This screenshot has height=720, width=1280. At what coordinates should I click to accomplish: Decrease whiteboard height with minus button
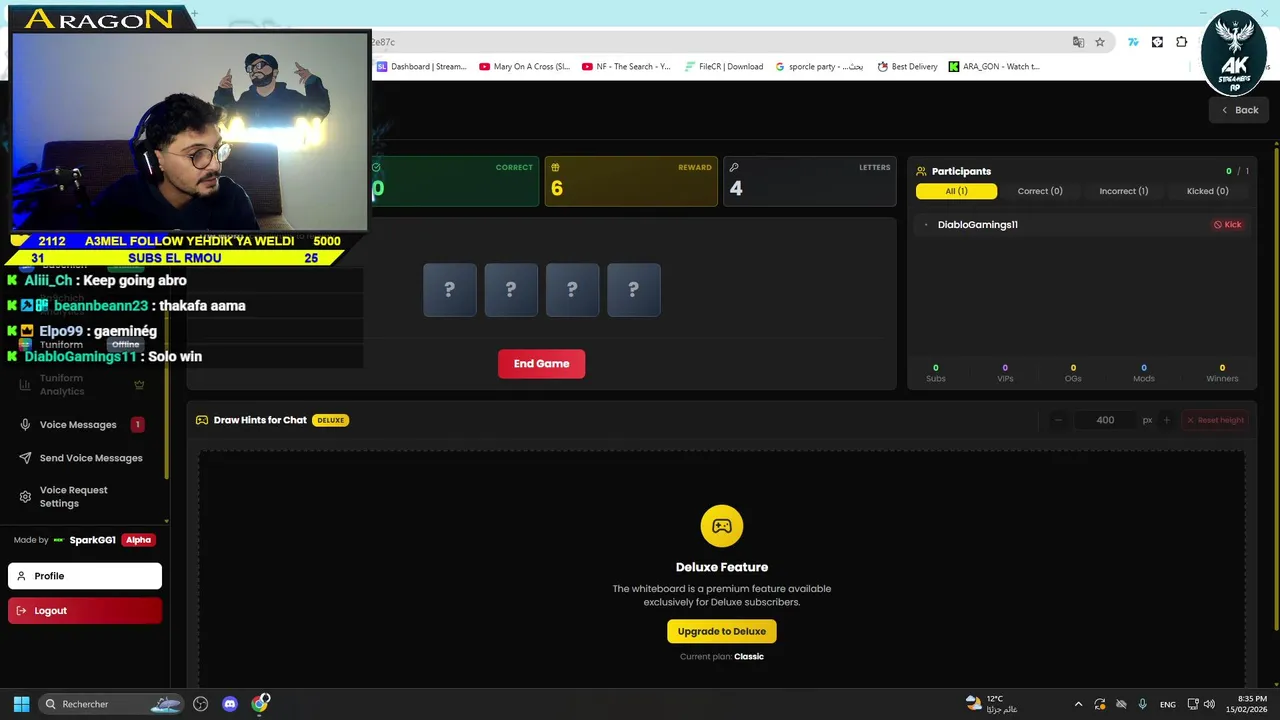pos(1058,420)
